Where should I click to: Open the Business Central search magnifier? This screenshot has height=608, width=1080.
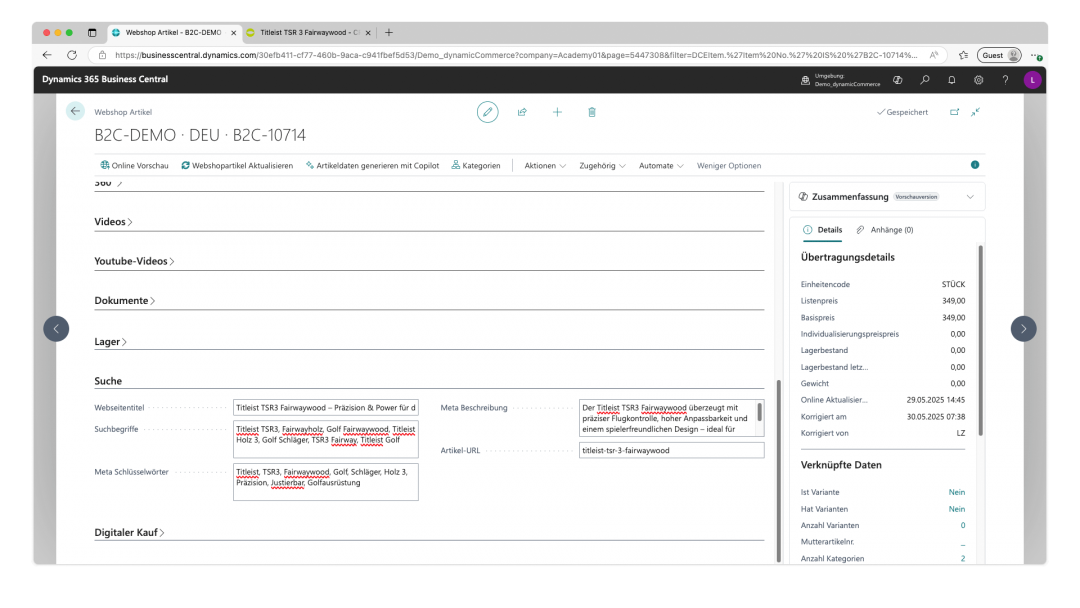(x=924, y=80)
